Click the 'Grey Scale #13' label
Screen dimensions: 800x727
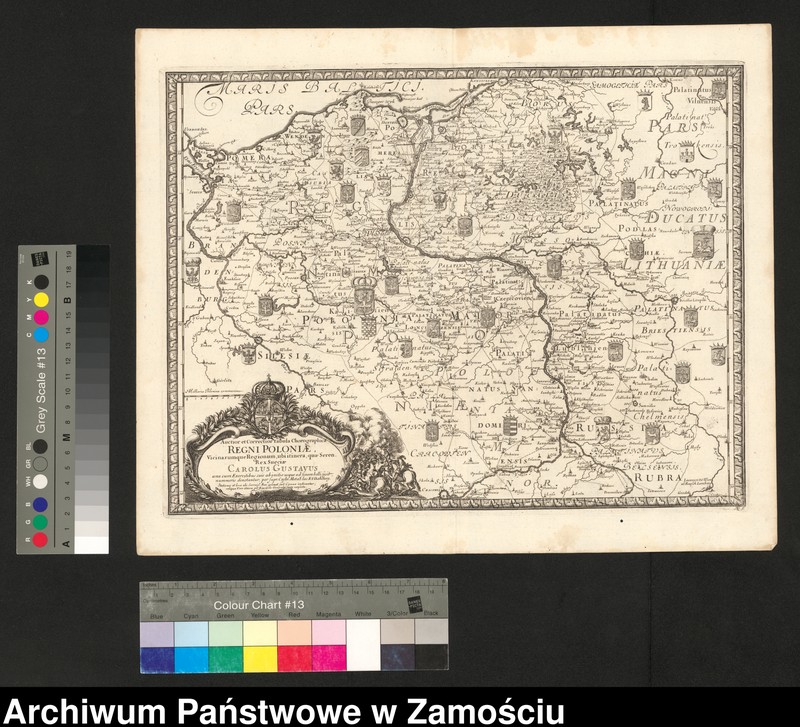[x=41, y=391]
